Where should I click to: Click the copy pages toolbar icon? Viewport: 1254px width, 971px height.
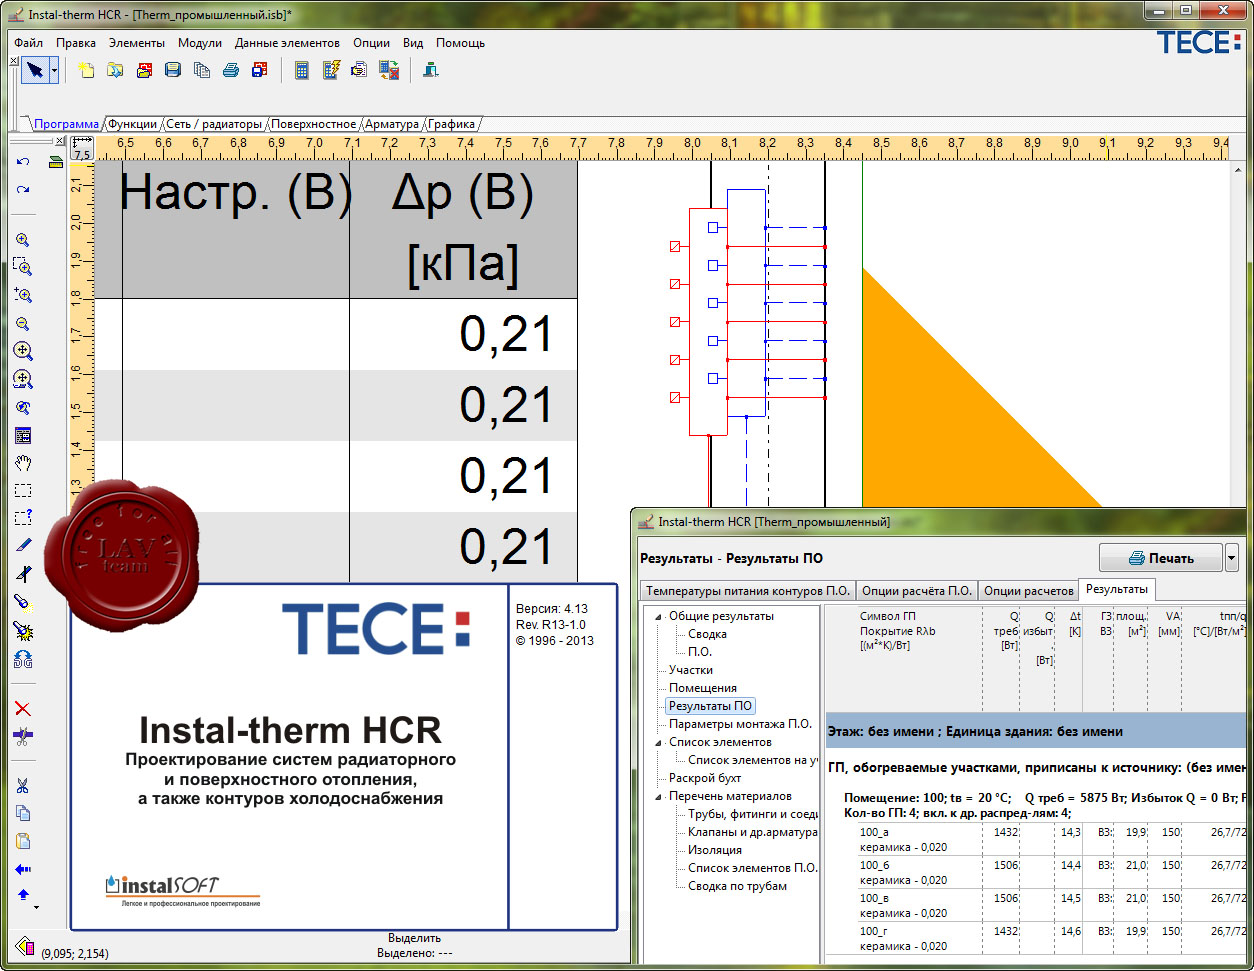tap(202, 70)
